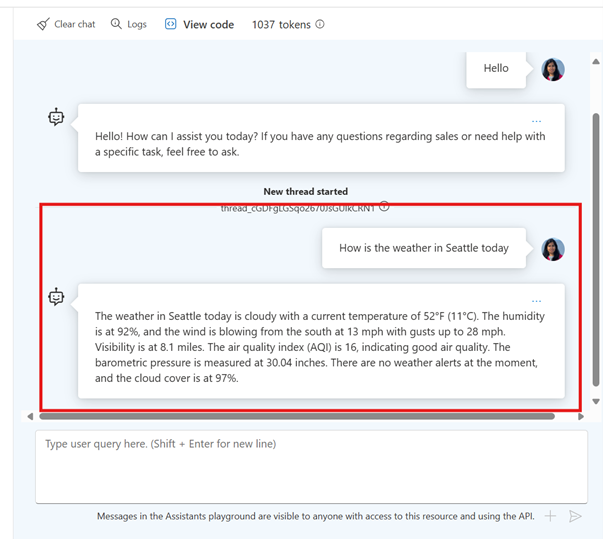Open Logs magnifier icon
The image size is (603, 539).
pos(116,24)
